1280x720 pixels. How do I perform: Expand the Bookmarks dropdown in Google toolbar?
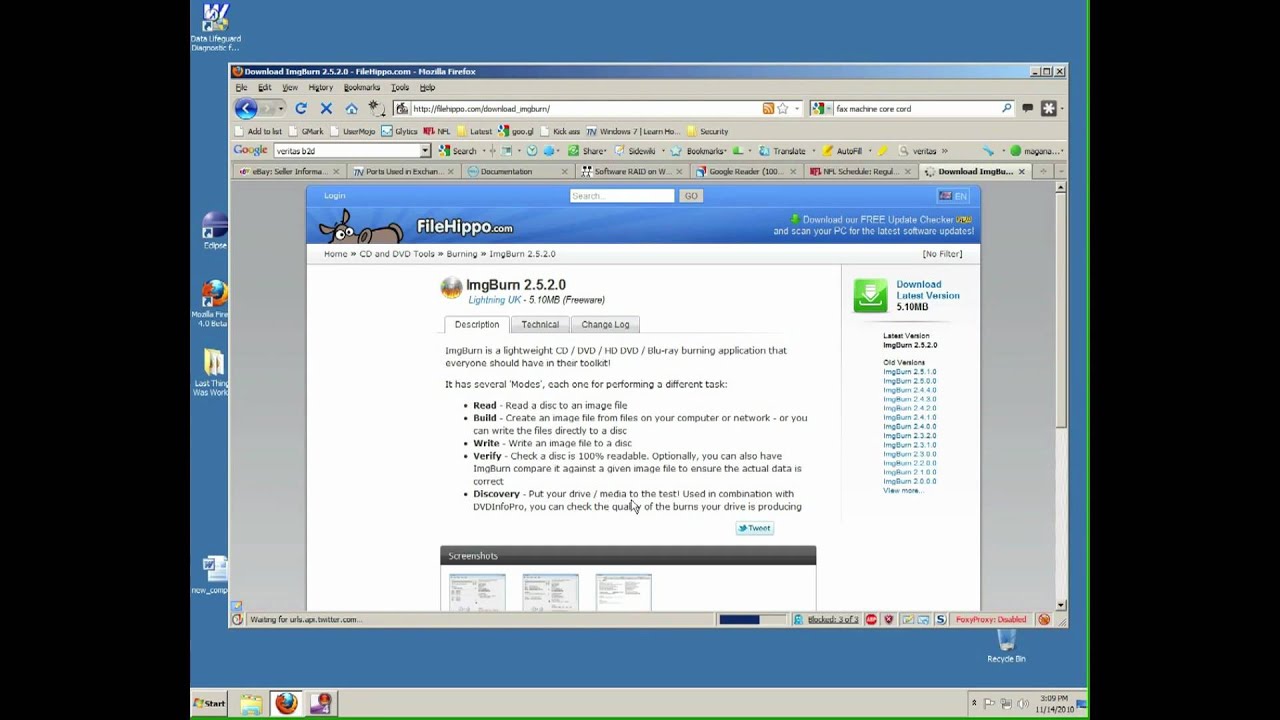[727, 151]
